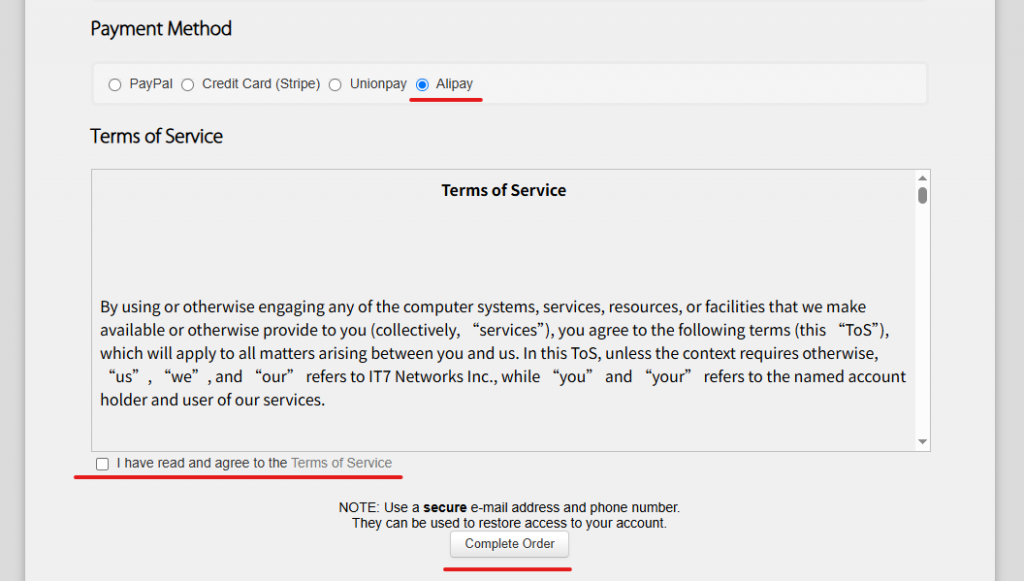This screenshot has height=581, width=1024.
Task: Click the PayPal label text
Action: pyautogui.click(x=151, y=84)
